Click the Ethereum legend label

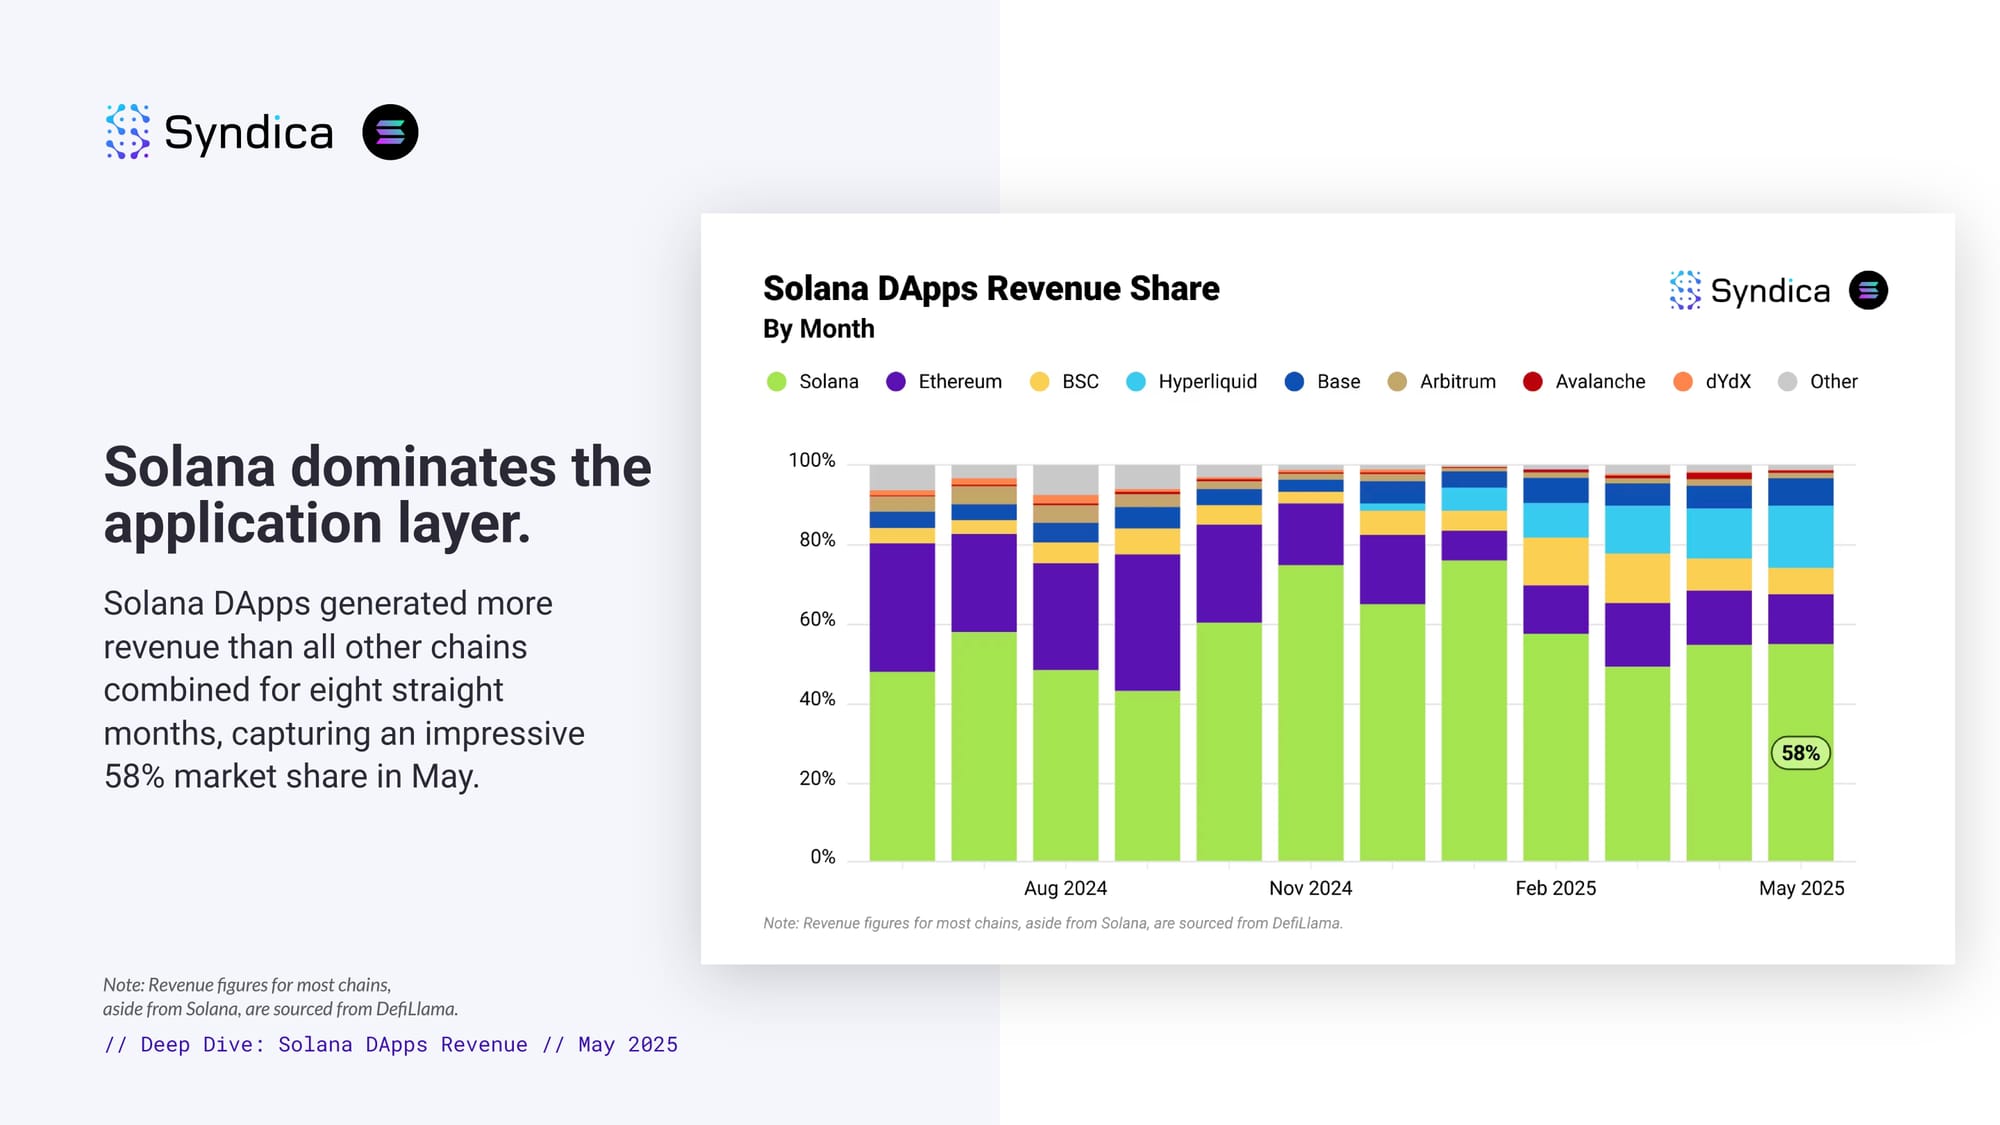tap(960, 381)
